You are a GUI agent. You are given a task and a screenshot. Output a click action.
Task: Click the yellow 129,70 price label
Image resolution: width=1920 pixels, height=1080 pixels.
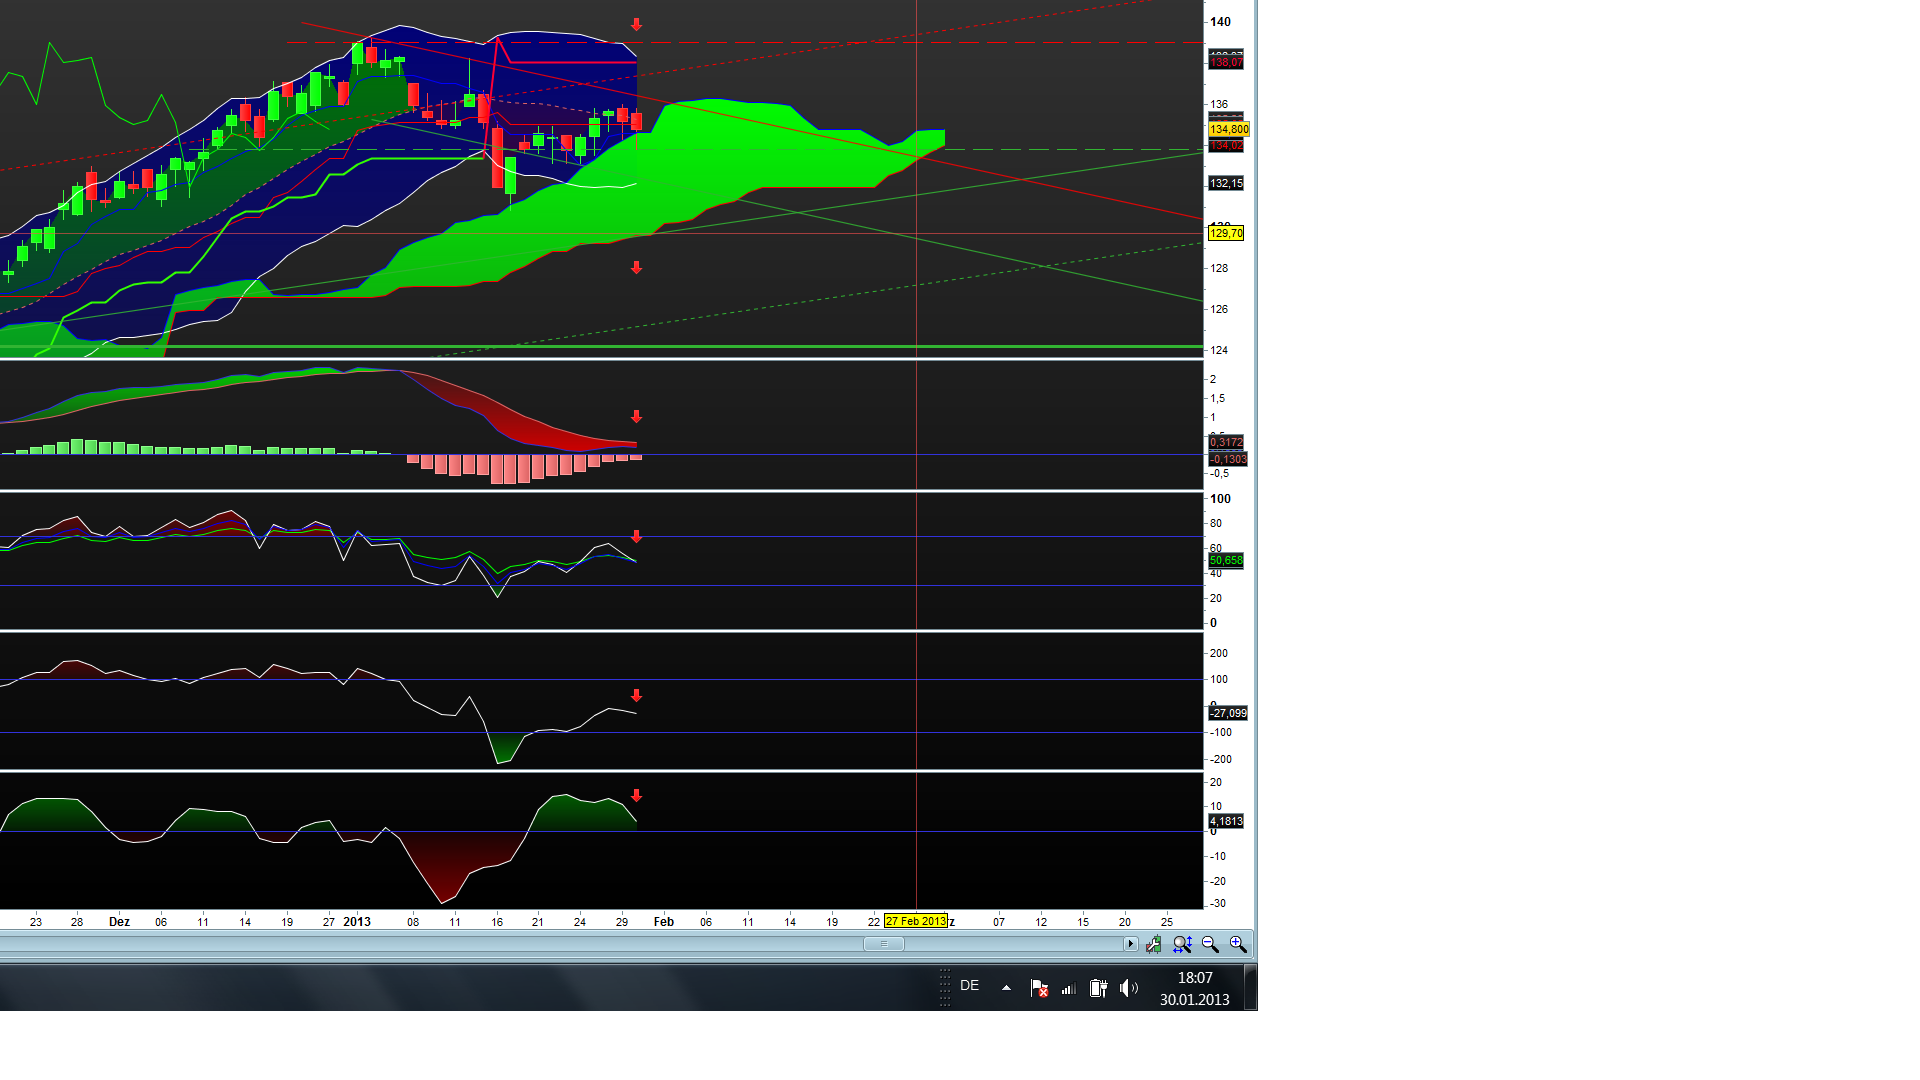coord(1225,233)
